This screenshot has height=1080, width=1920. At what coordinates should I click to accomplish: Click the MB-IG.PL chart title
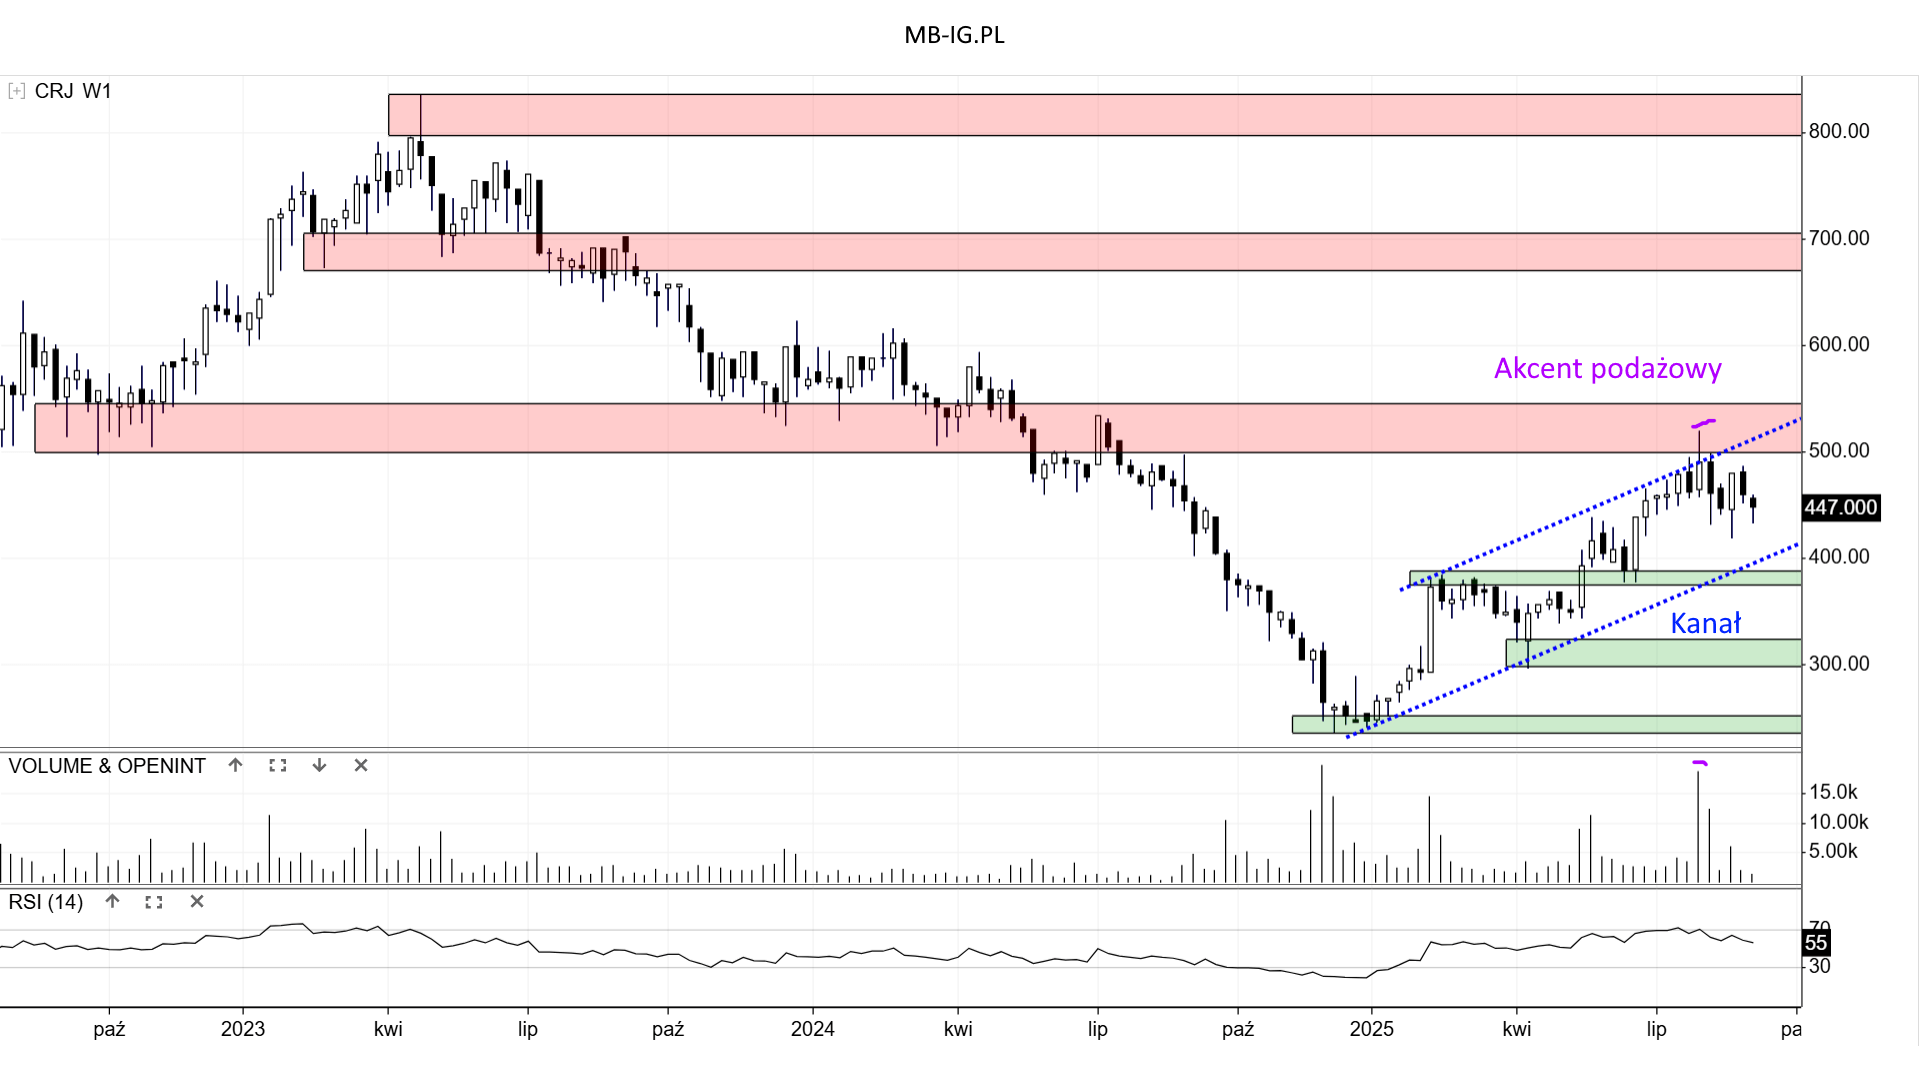coord(954,35)
